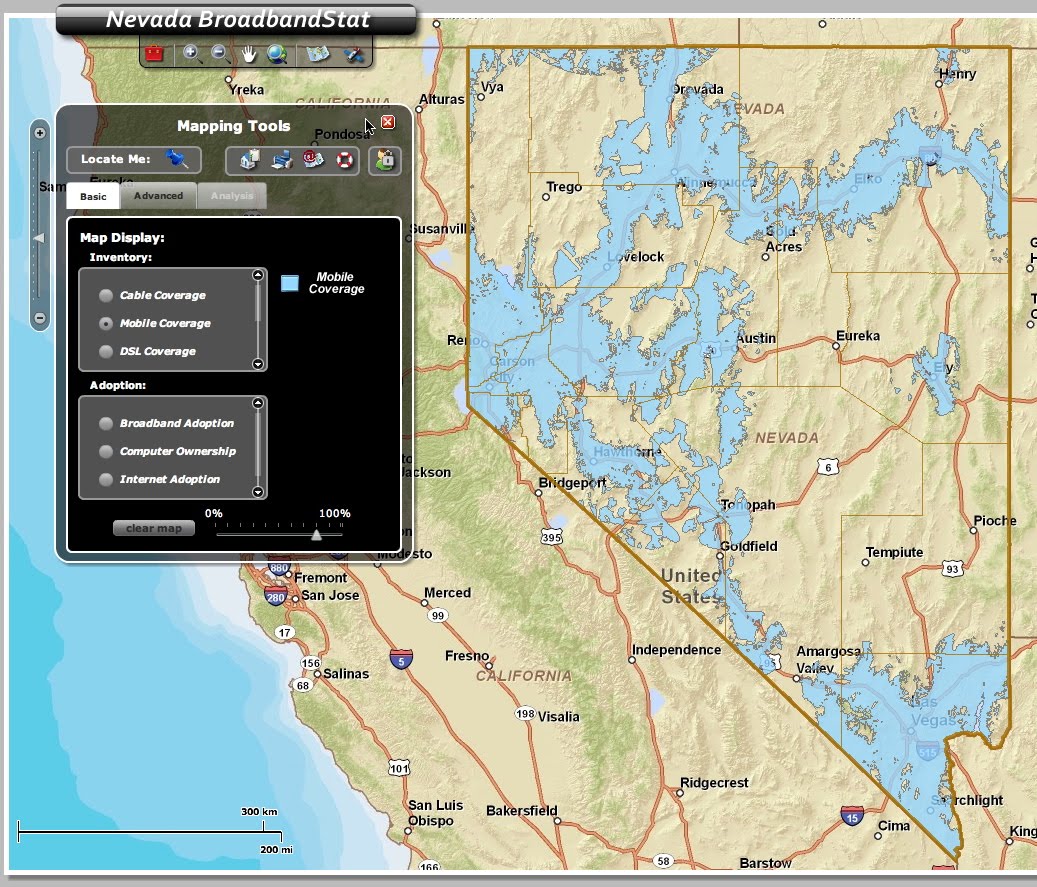Click the Inventory list scroll-up arrow
1037x887 pixels.
(258, 275)
